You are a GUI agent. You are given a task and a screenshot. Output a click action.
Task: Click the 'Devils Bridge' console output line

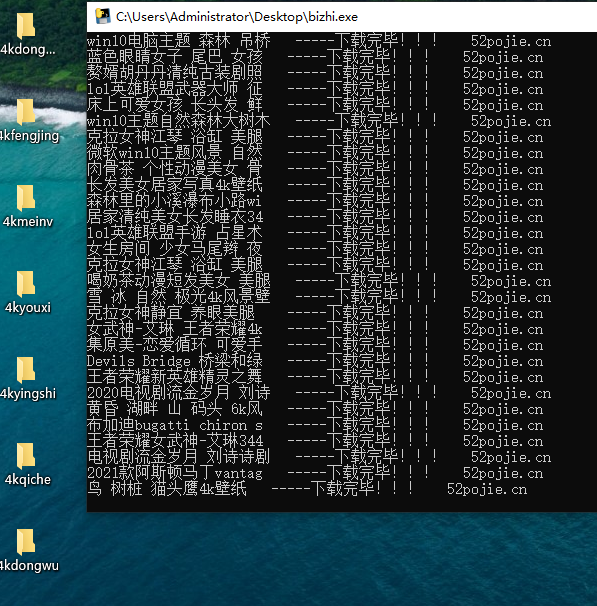click(315, 361)
